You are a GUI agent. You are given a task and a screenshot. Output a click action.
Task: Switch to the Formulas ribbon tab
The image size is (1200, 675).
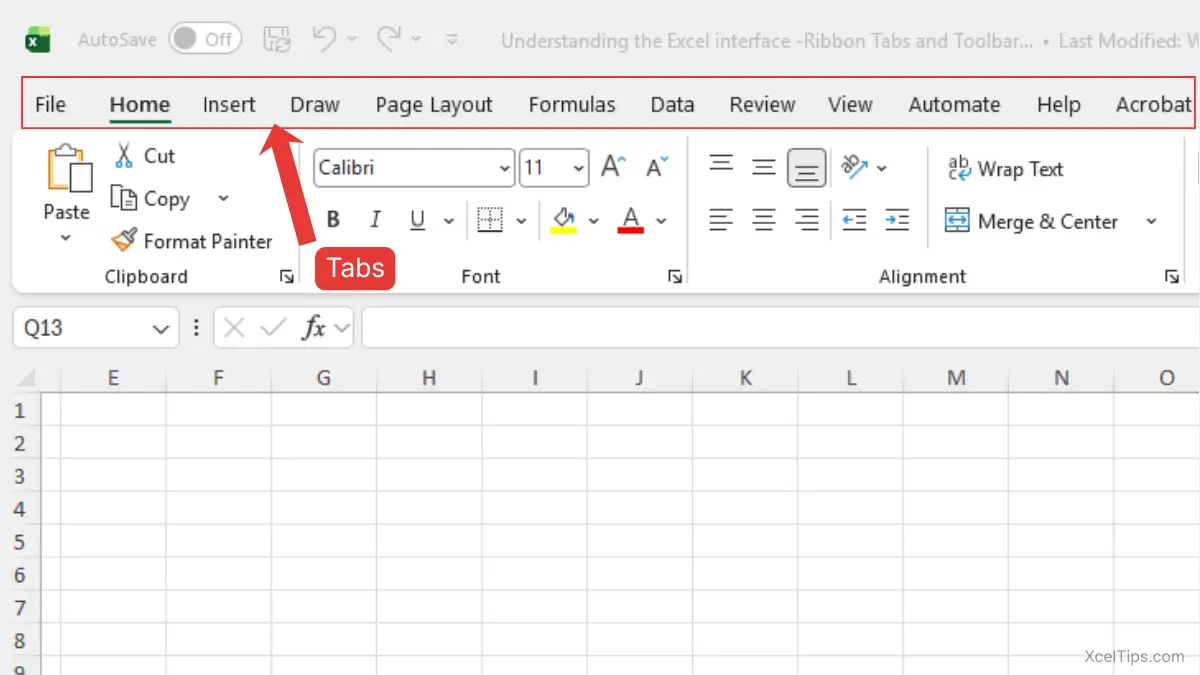(571, 104)
